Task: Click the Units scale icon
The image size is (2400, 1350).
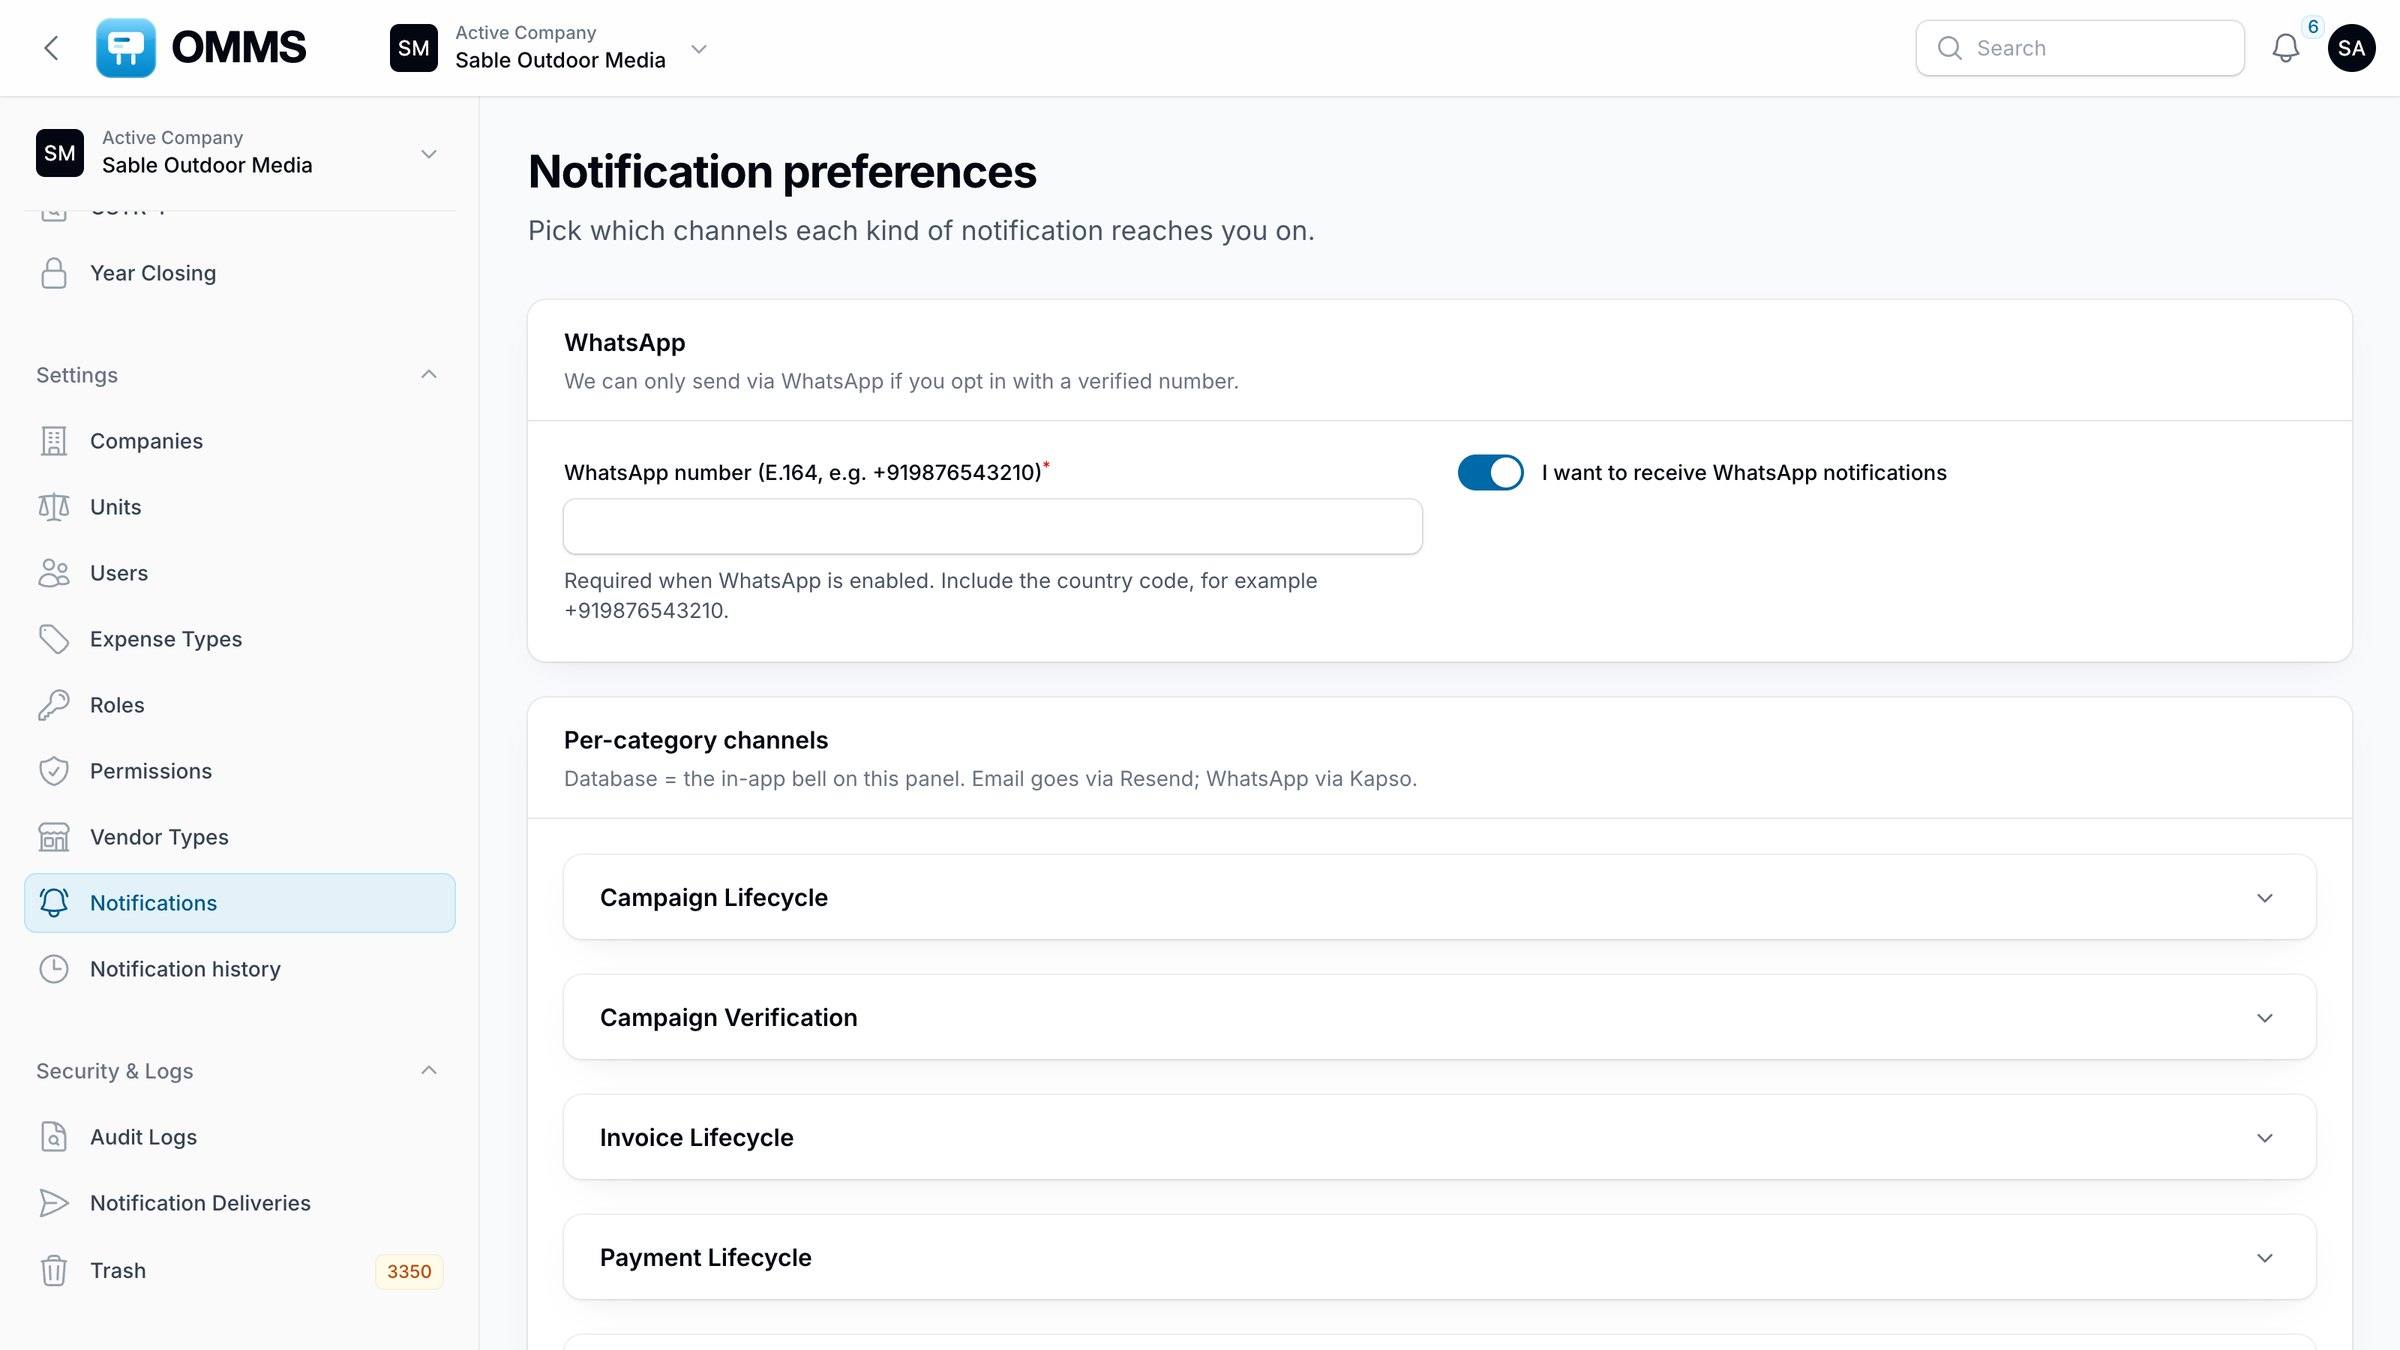Action: pyautogui.click(x=54, y=507)
